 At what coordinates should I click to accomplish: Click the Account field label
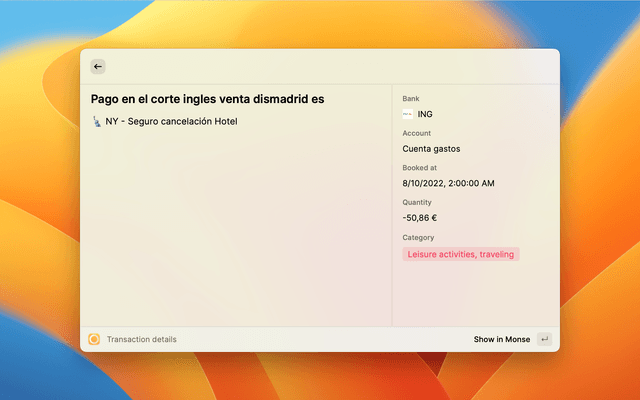[x=416, y=133]
